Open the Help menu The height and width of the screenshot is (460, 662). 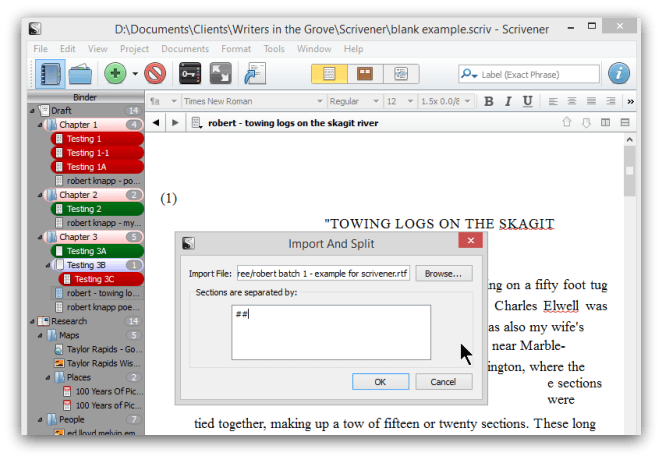353,49
